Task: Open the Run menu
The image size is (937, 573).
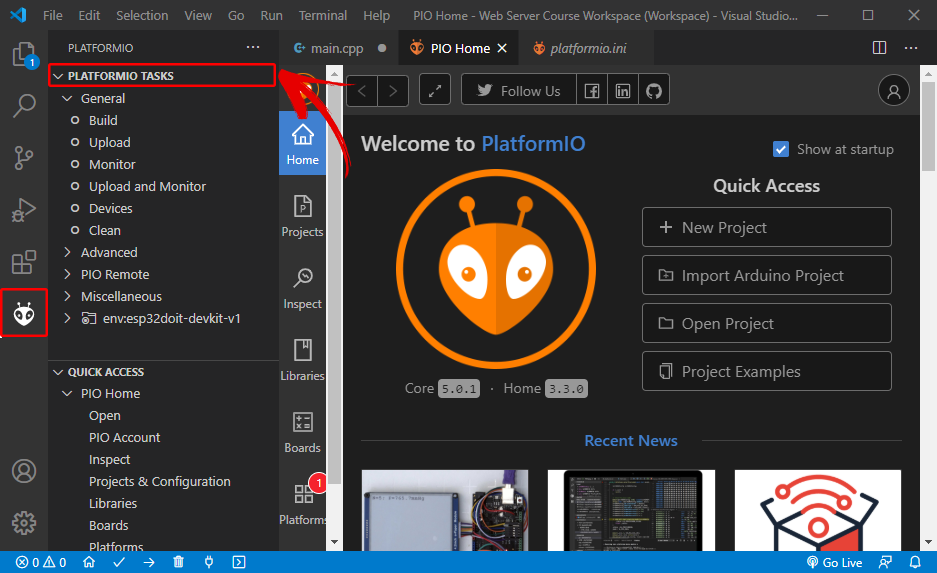Action: coord(271,16)
